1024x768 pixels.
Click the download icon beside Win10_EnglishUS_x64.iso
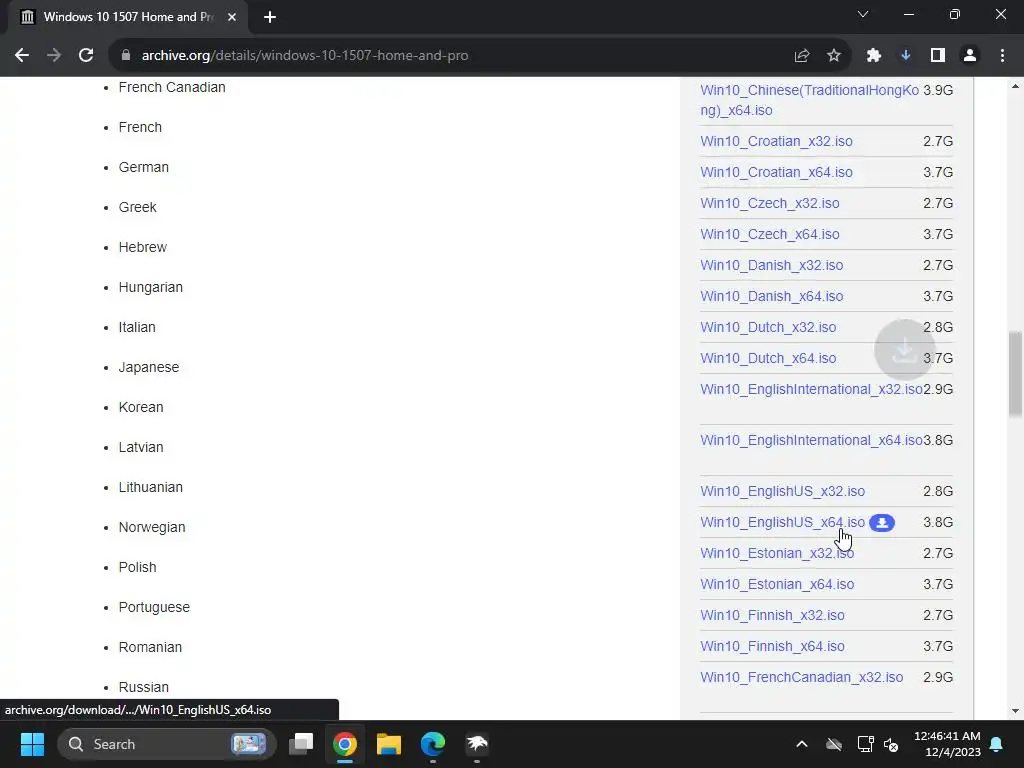(882, 522)
